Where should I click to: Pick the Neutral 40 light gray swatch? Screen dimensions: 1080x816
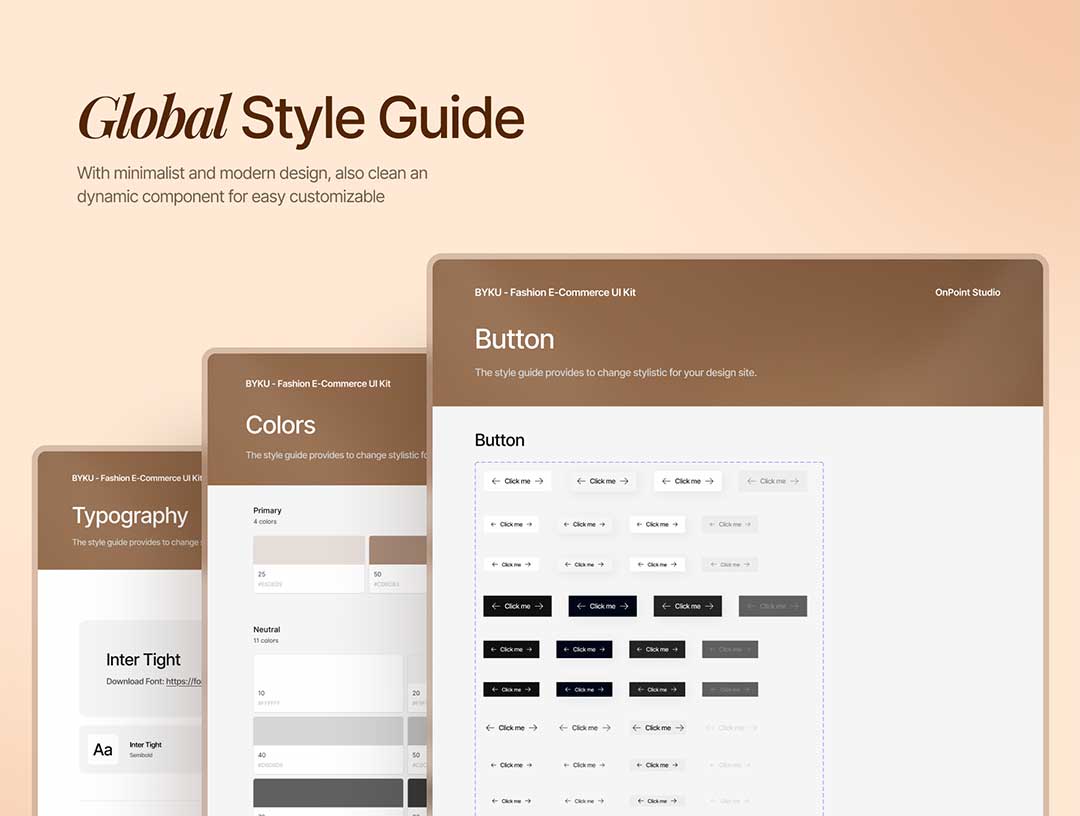pyautogui.click(x=328, y=731)
